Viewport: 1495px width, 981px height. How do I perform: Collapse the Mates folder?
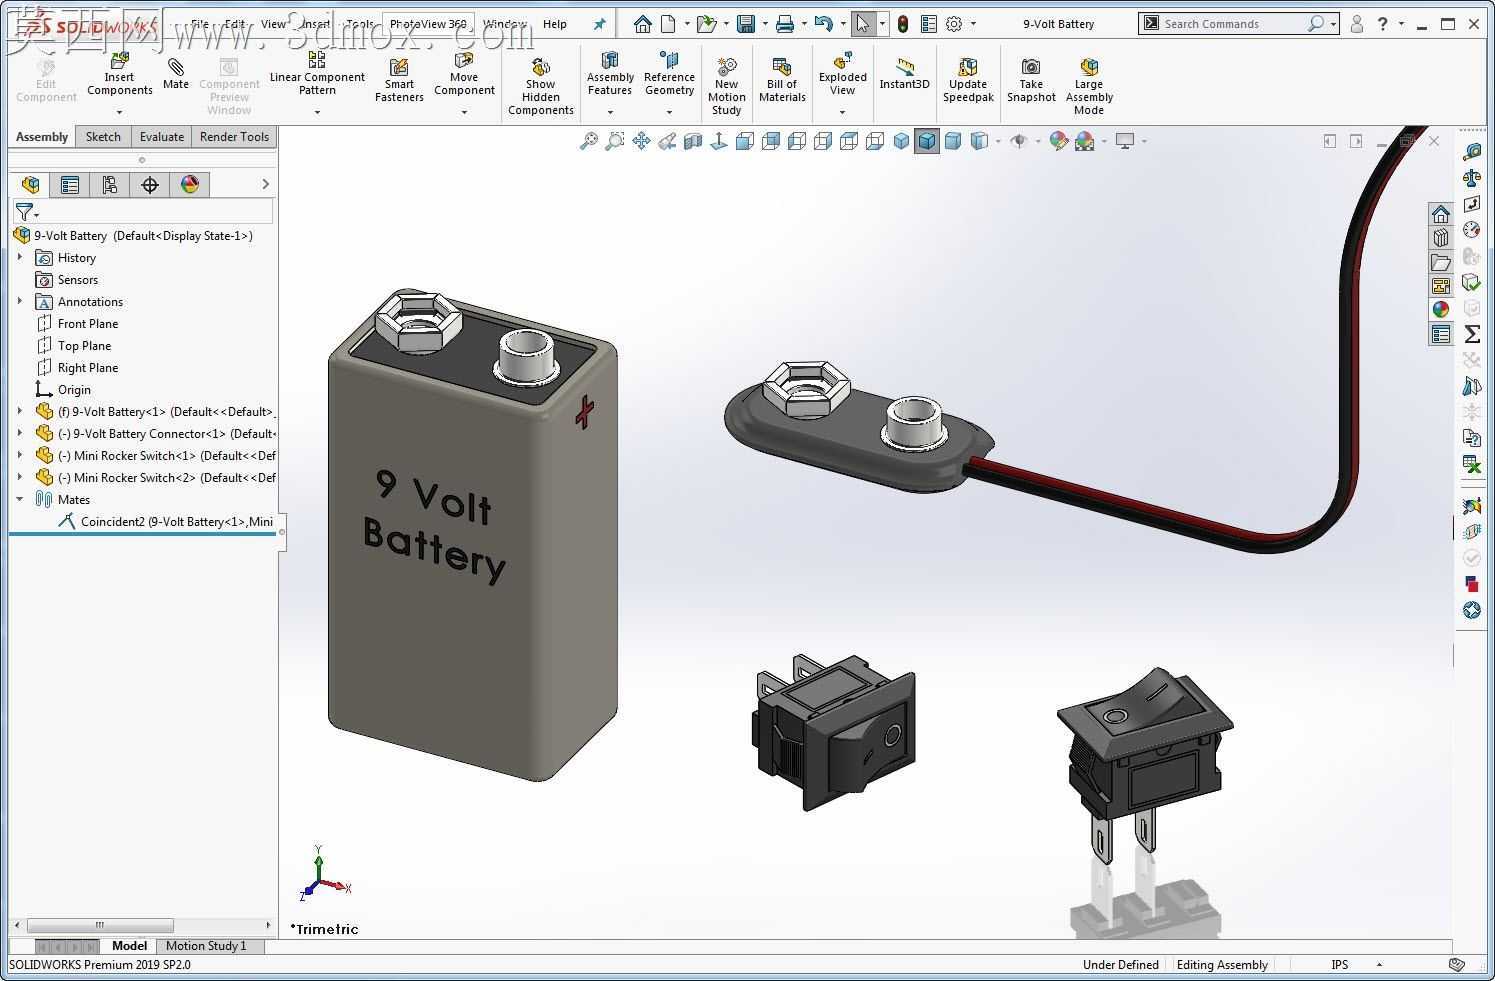coord(20,499)
